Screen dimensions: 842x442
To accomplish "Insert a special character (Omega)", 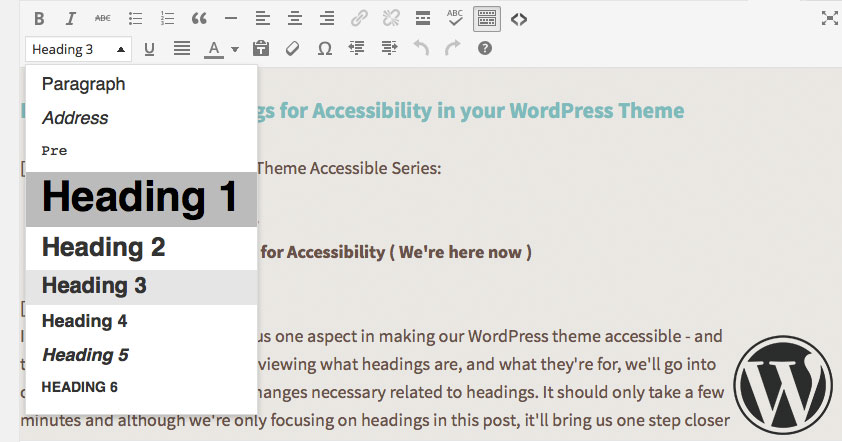I will 324,49.
